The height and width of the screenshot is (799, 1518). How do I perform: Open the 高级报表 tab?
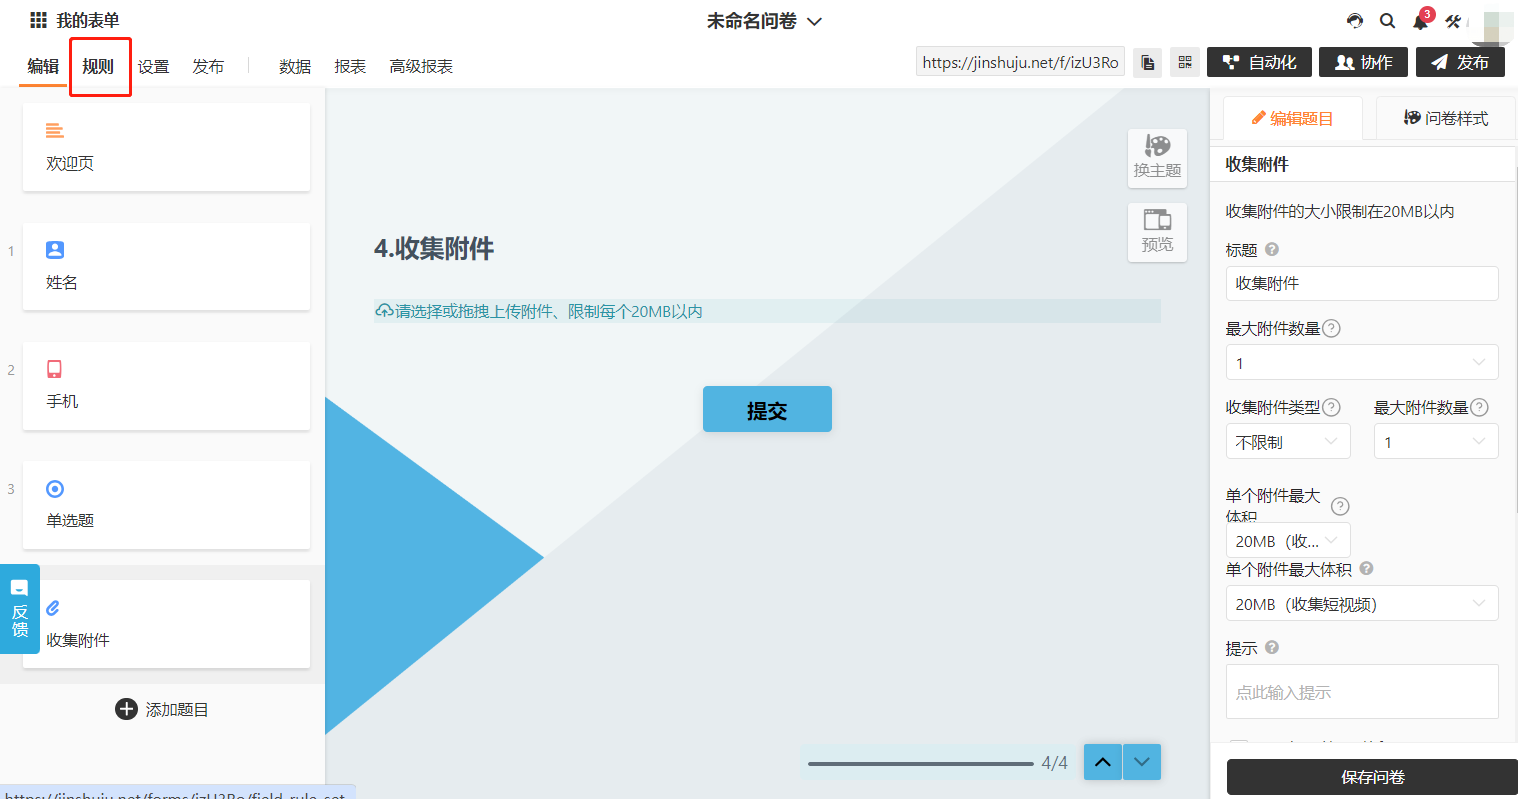(421, 66)
